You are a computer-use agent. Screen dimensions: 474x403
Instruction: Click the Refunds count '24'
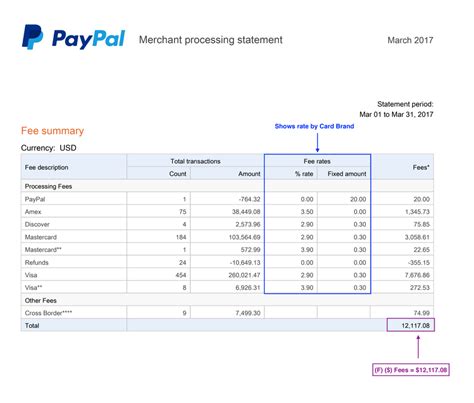tap(182, 263)
